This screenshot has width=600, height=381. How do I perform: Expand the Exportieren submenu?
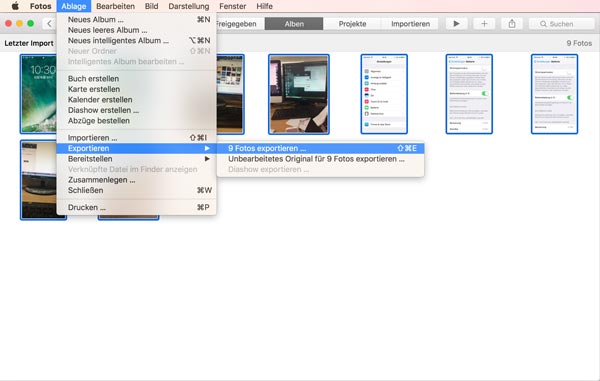tap(136, 148)
